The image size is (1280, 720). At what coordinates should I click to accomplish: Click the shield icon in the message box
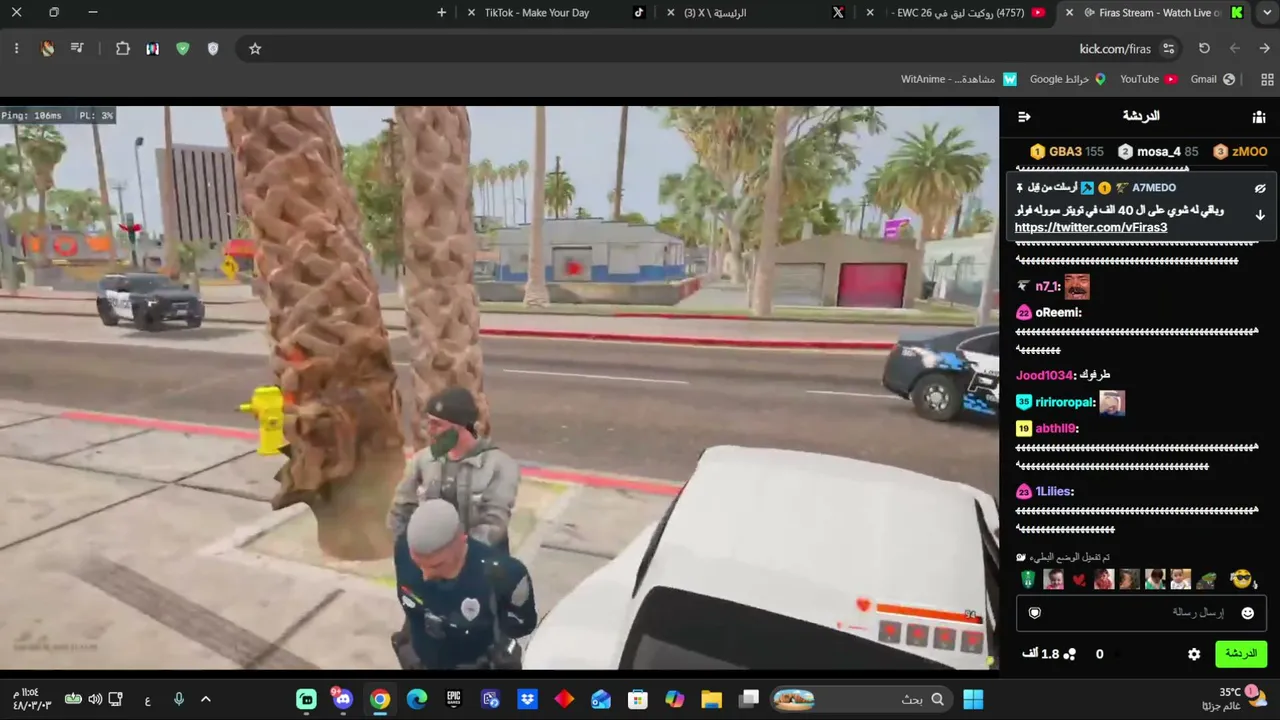[1035, 613]
